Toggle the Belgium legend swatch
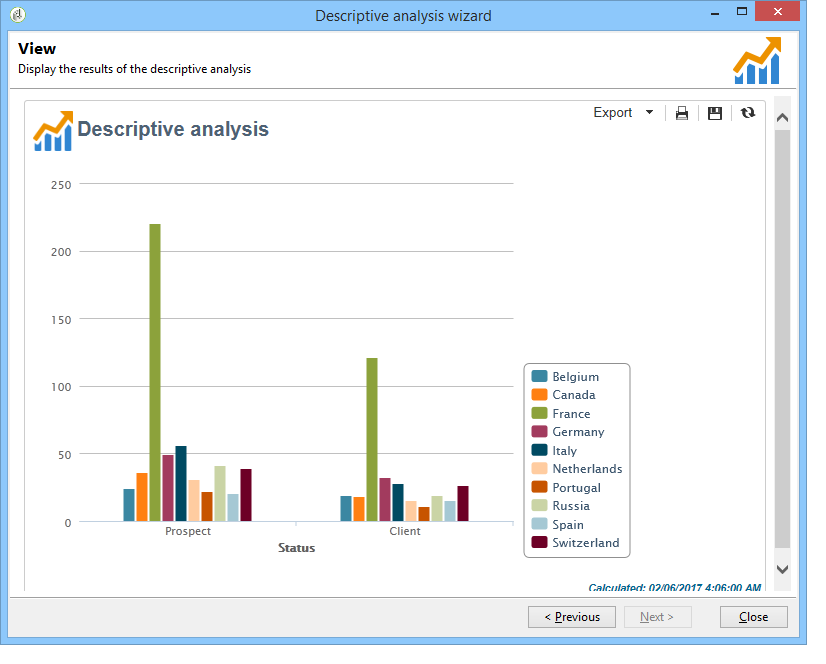 pos(539,376)
